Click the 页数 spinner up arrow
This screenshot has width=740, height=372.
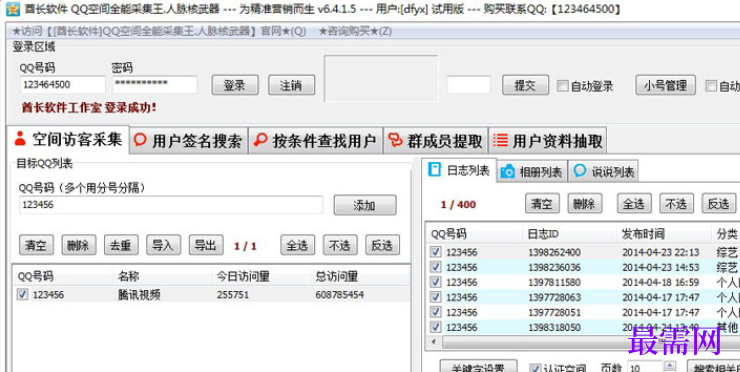[x=669, y=365]
